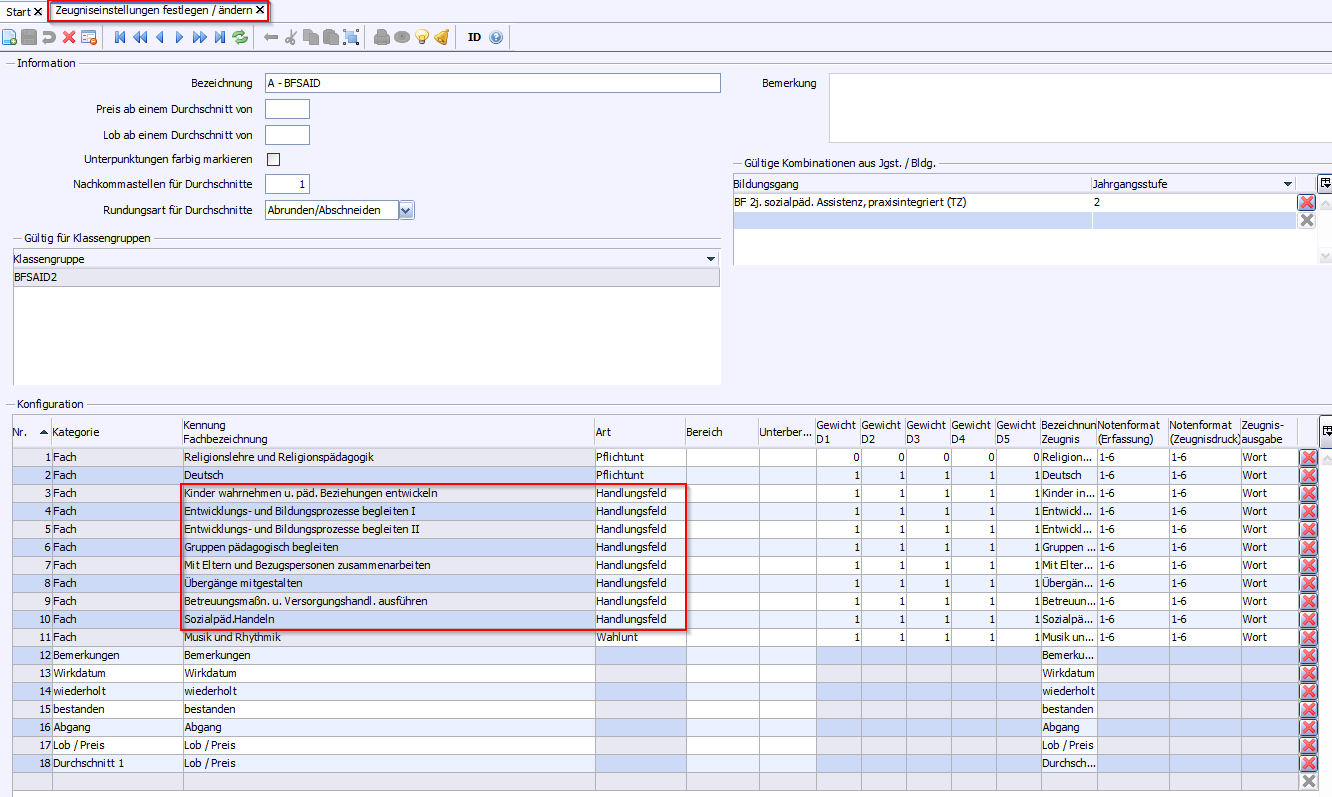
Task: Click the ID toolbar button
Action: [x=474, y=37]
